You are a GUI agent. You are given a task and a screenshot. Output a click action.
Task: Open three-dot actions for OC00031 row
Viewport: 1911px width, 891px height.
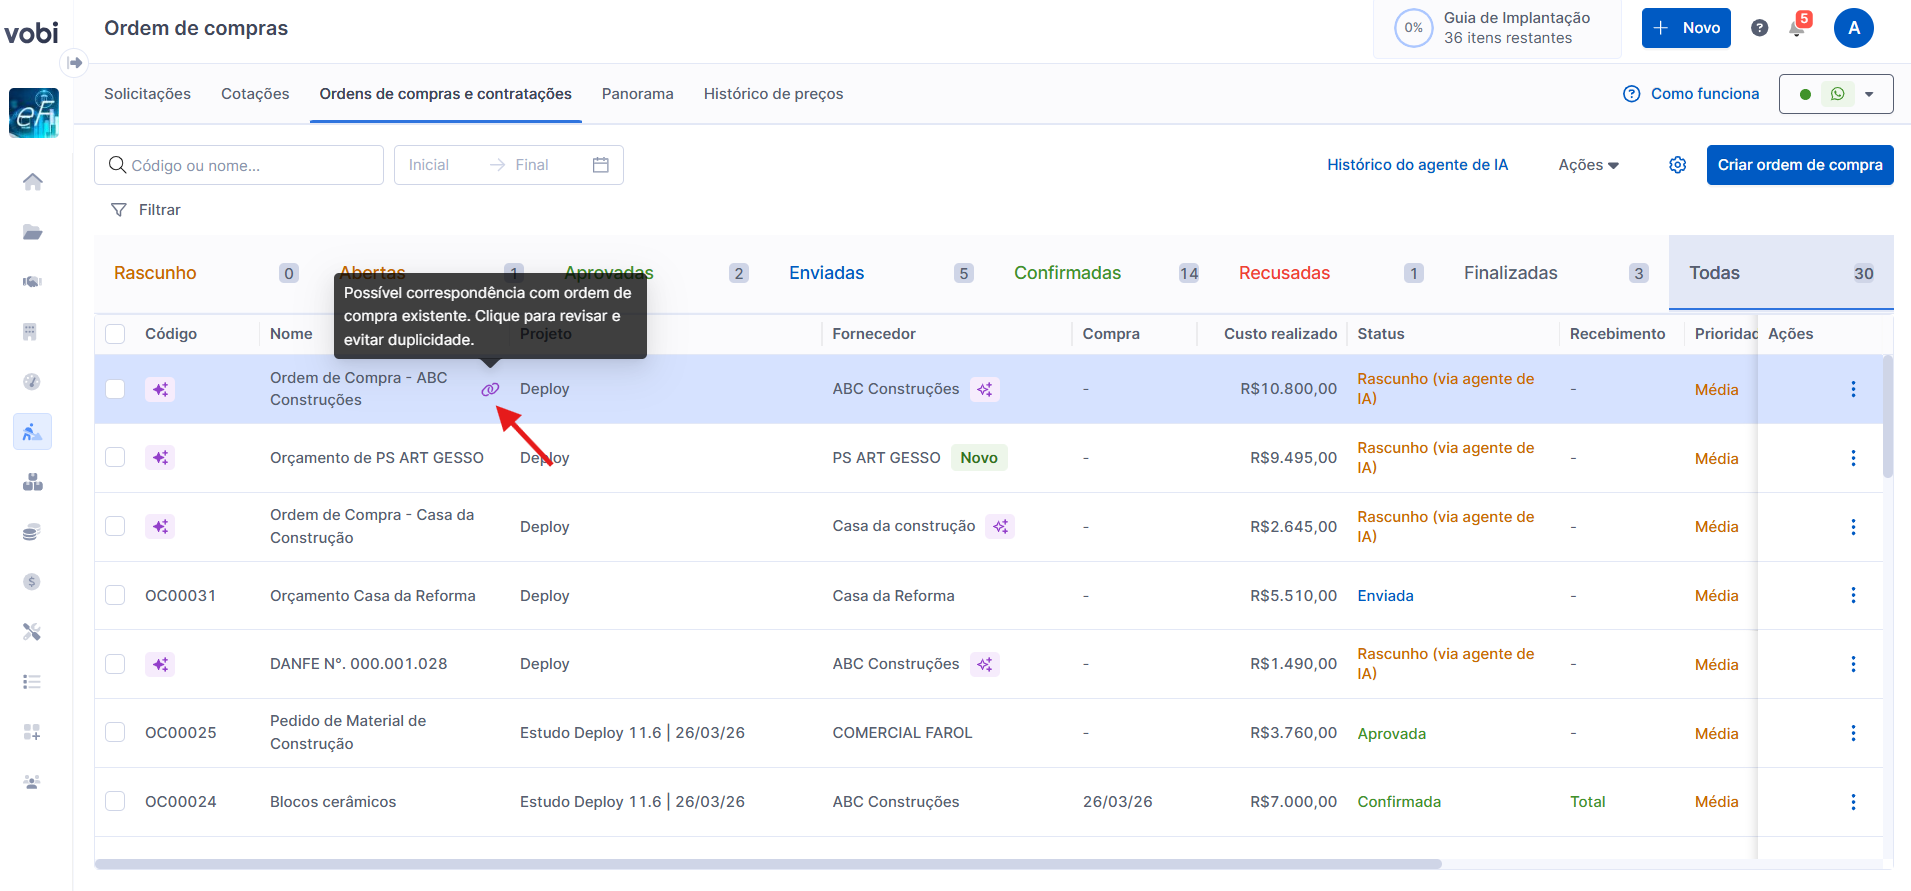1853,595
